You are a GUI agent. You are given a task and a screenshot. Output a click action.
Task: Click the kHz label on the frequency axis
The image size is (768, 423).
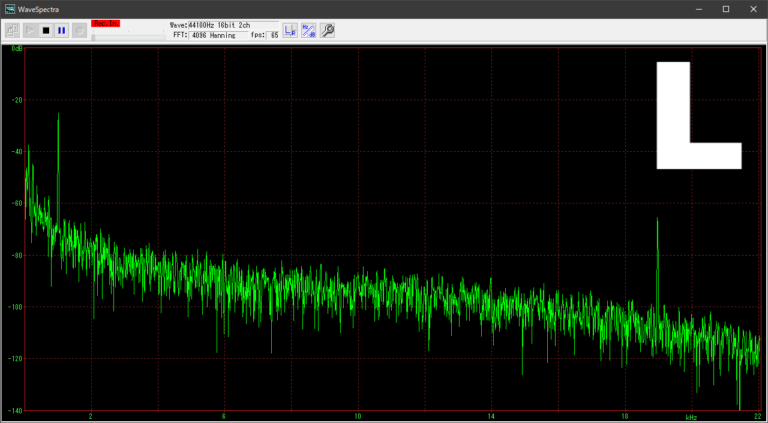[691, 416]
